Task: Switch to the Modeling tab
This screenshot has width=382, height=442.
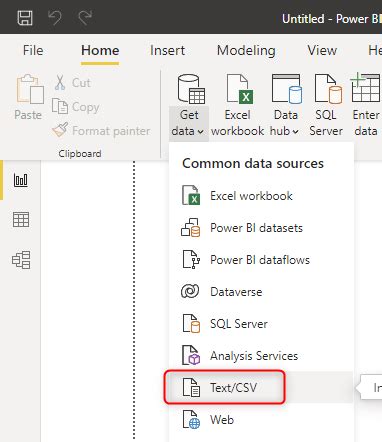Action: 246,50
